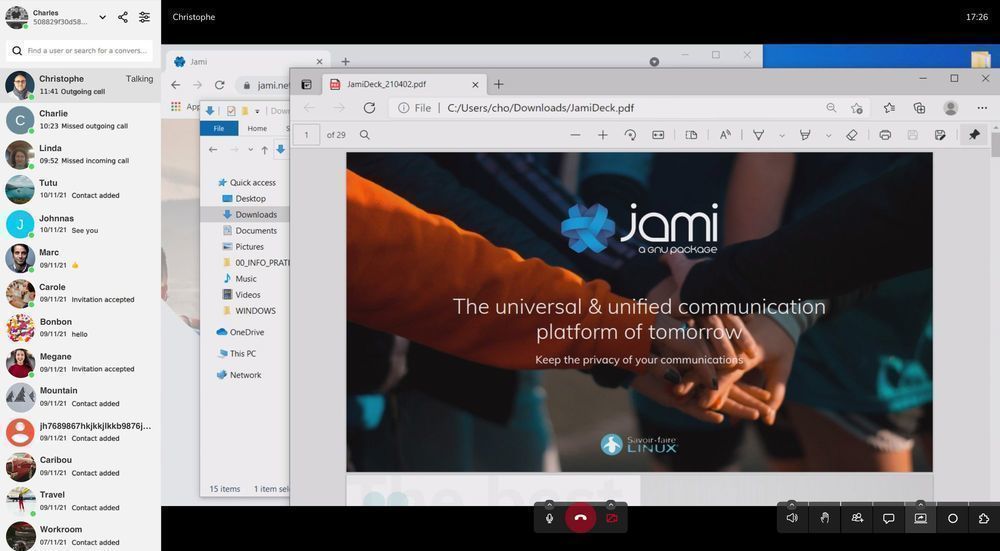
Task: Select Network in File Explorer sidebar
Action: tap(239, 375)
